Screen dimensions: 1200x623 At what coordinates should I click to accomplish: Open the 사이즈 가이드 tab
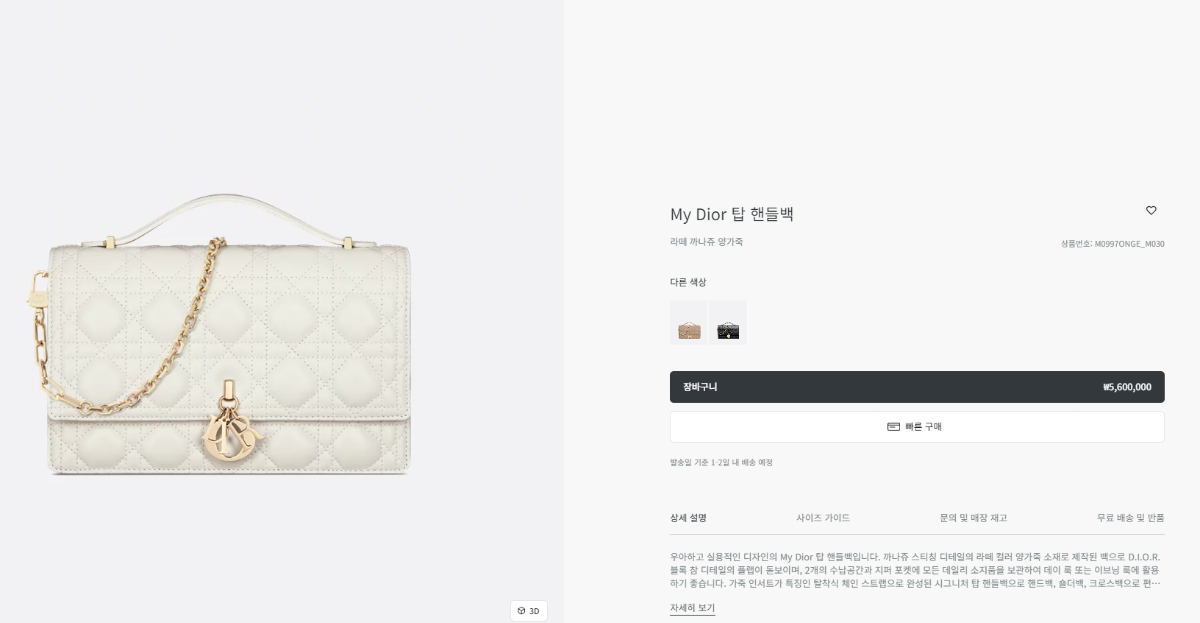point(823,518)
